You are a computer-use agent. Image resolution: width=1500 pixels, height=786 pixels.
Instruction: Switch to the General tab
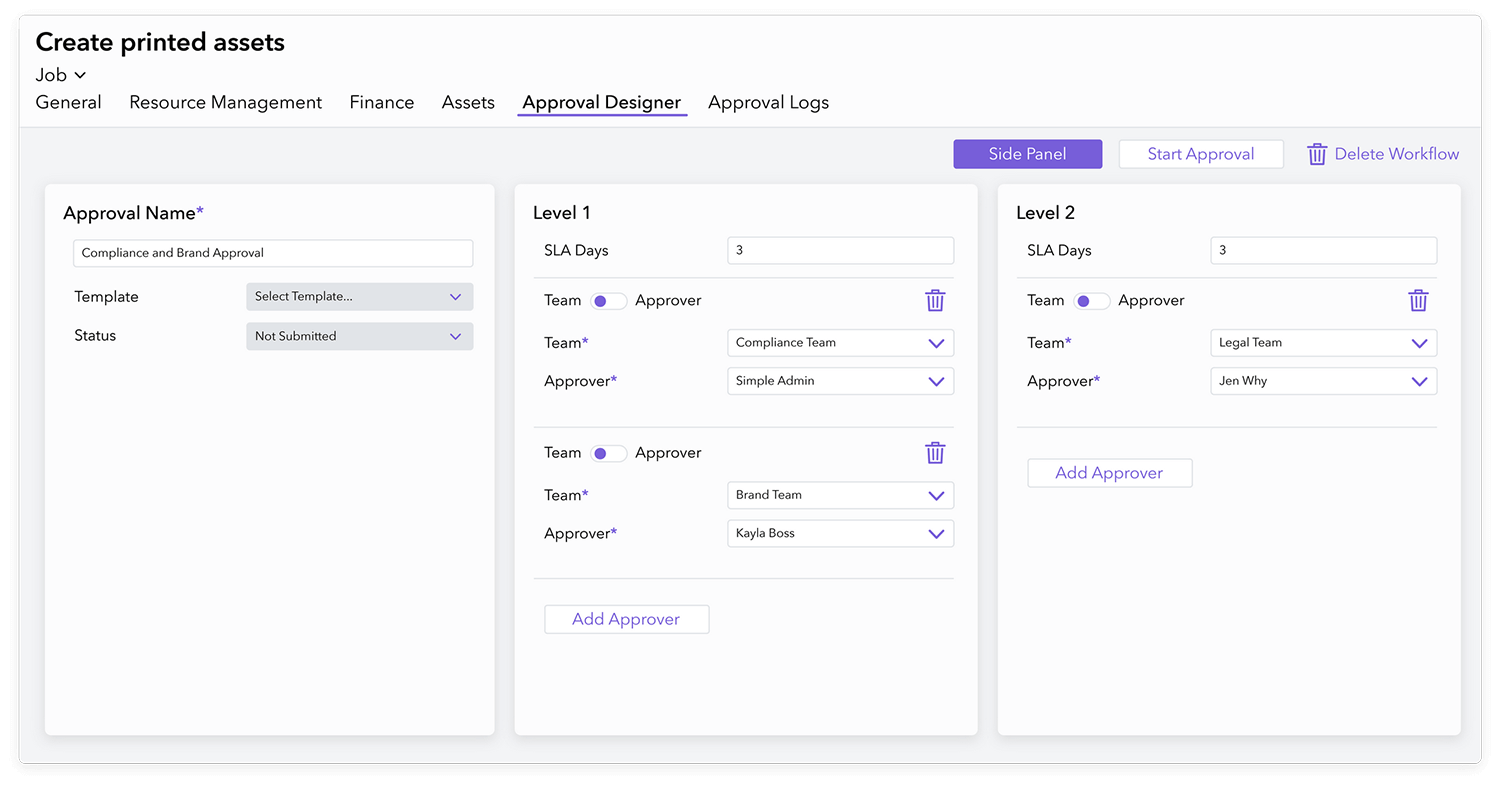68,102
